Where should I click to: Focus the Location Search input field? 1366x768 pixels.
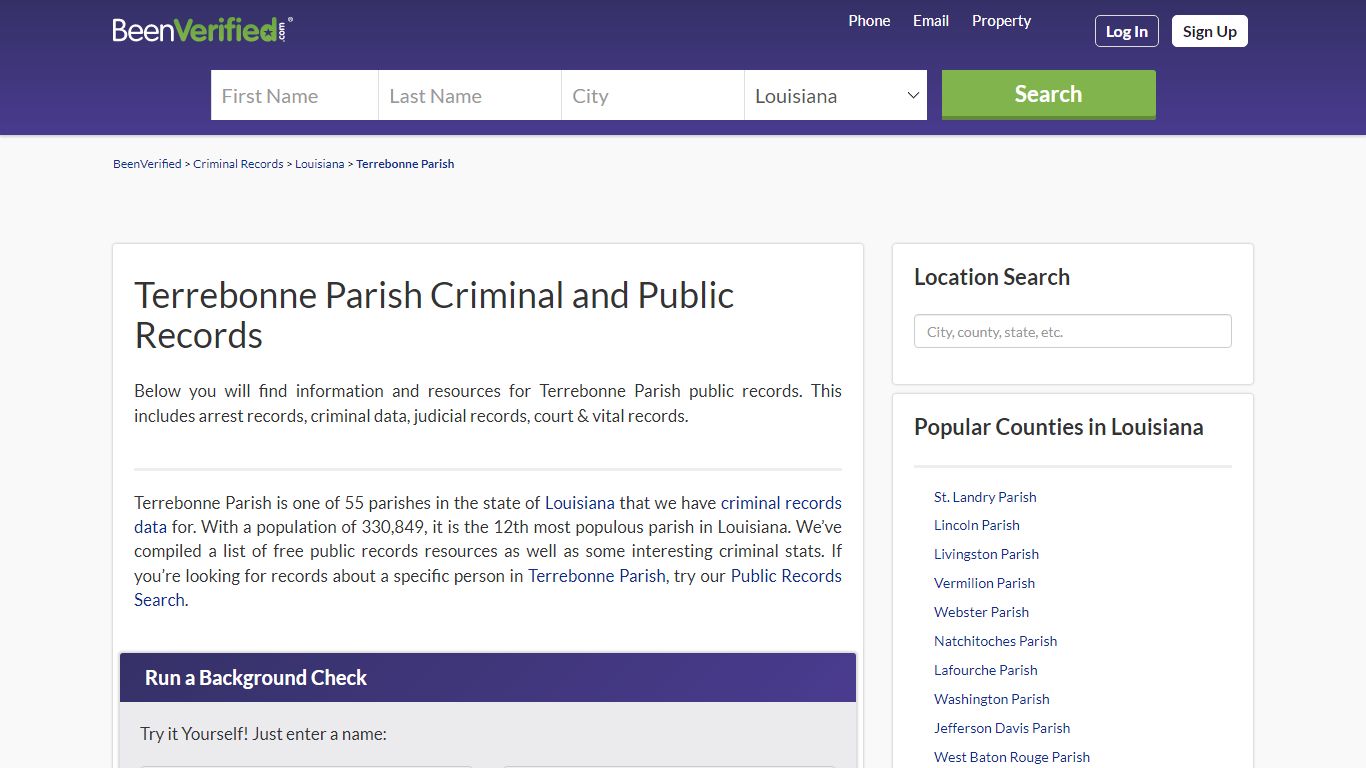click(x=1073, y=332)
